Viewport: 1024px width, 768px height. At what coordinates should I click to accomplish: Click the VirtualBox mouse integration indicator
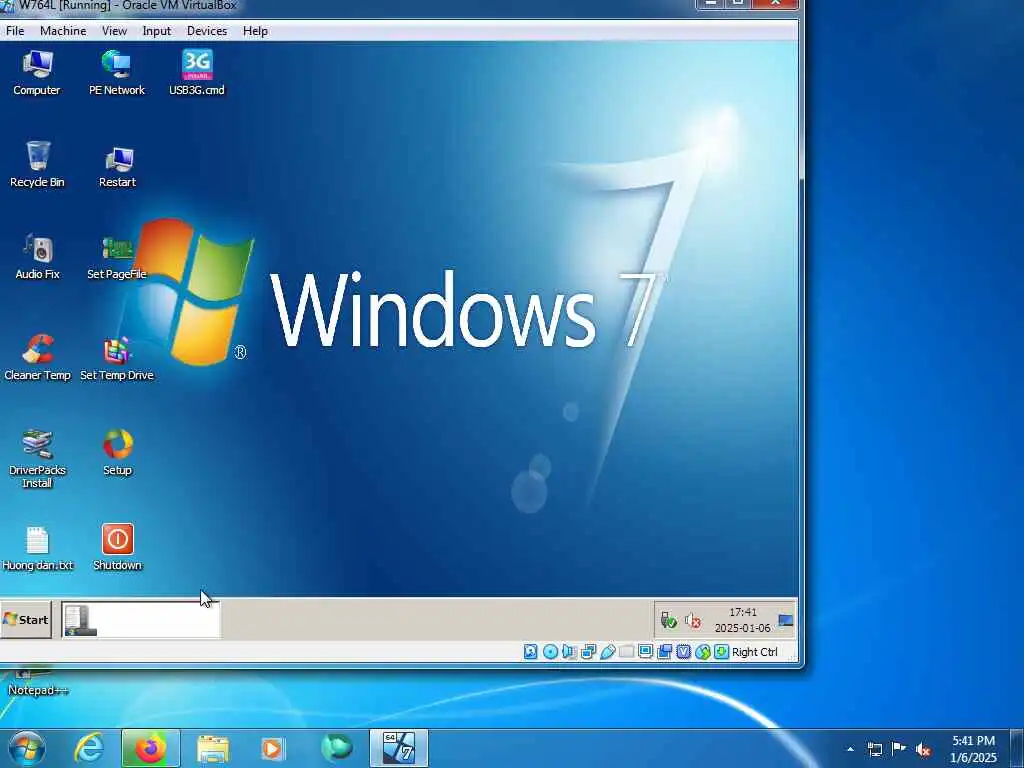coord(702,652)
